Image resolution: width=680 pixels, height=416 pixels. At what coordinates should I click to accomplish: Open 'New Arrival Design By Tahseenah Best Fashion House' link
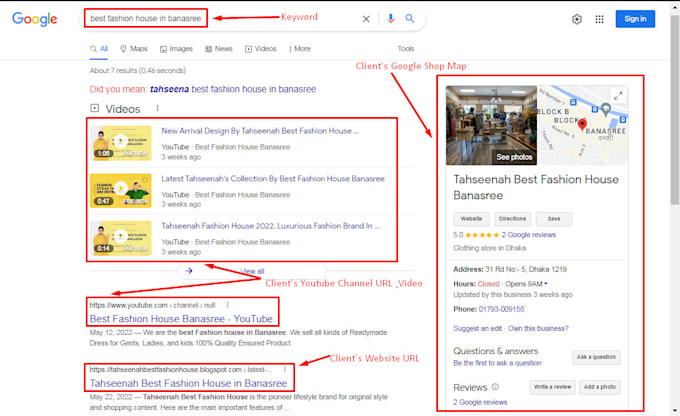[x=260, y=131]
